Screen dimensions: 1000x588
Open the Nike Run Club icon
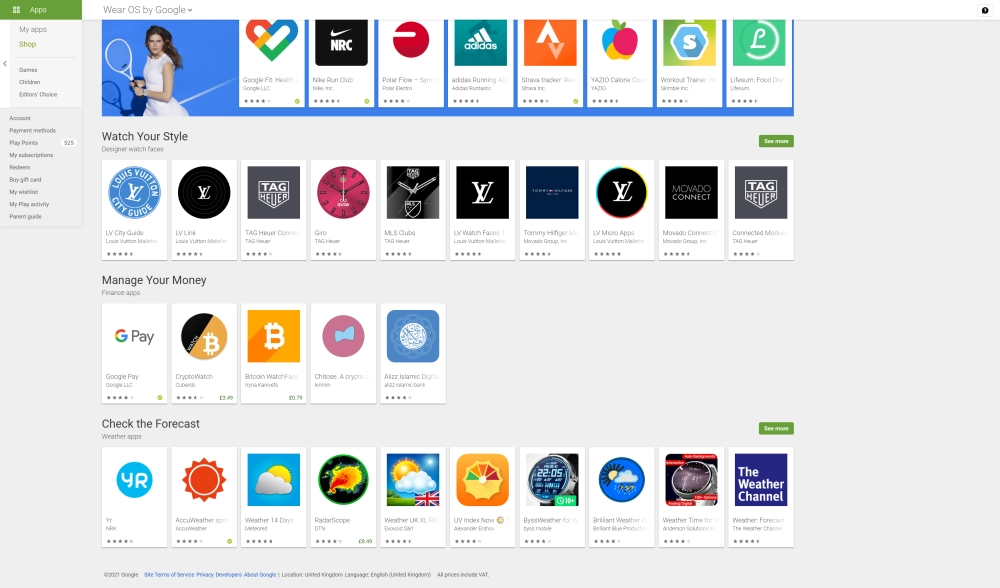click(341, 42)
